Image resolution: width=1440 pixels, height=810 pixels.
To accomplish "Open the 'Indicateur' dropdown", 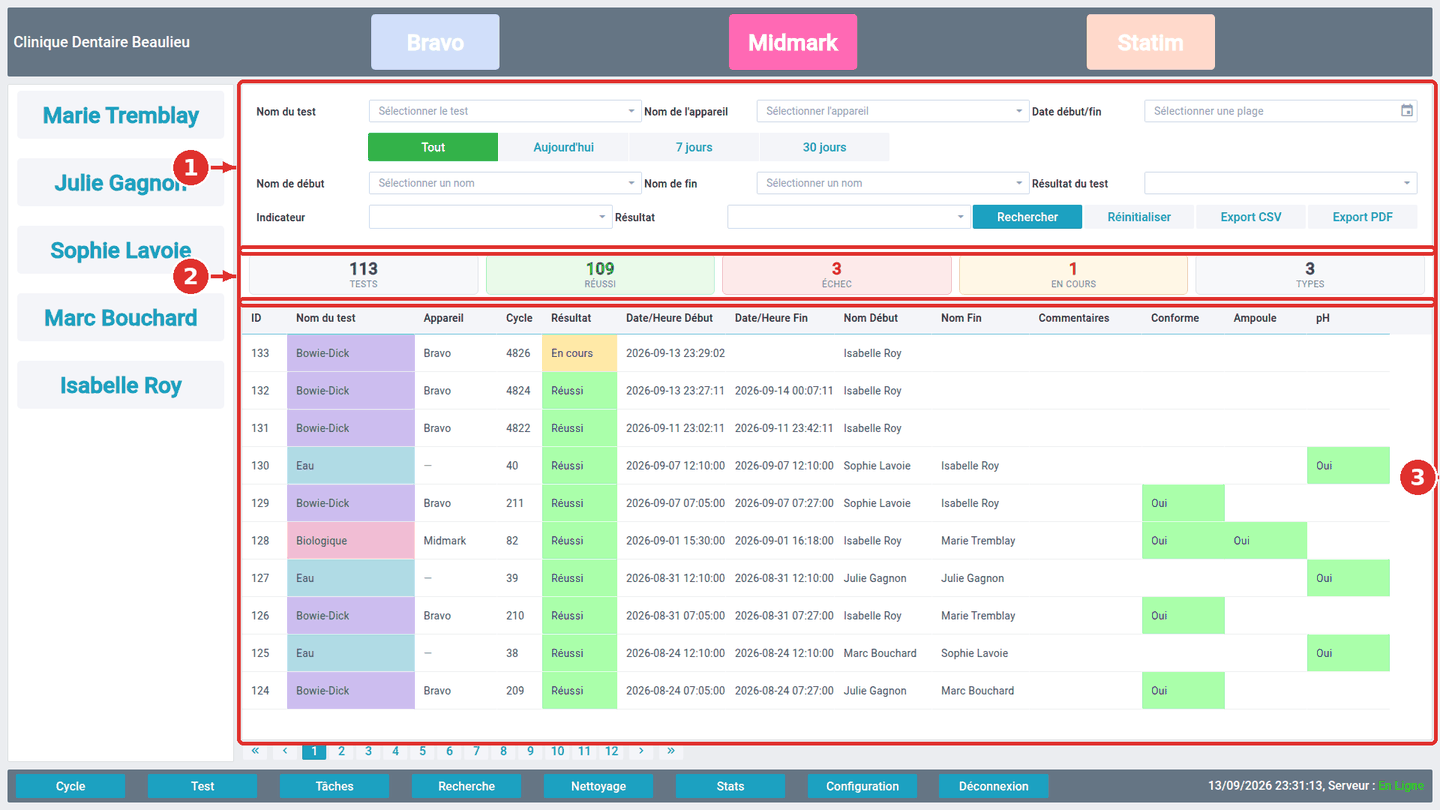I will coord(490,217).
